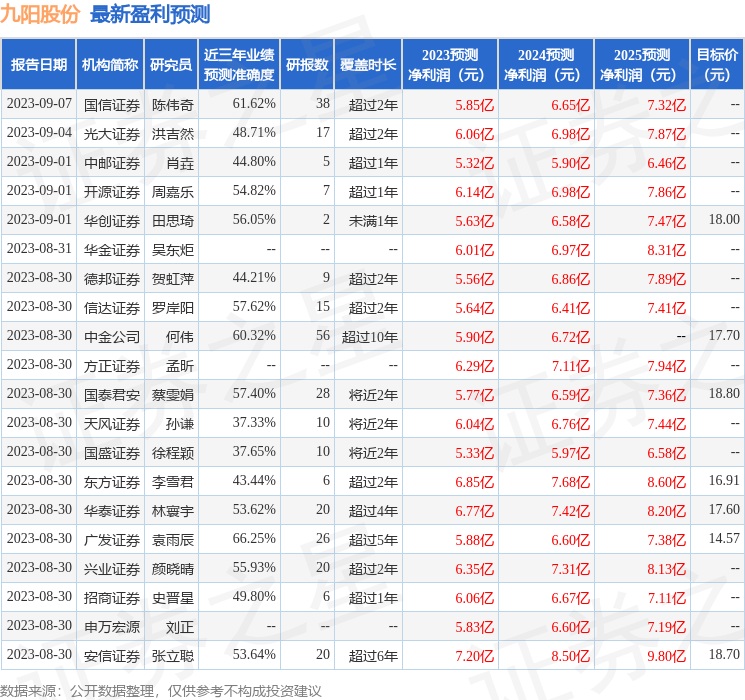This screenshot has height=700, width=745.
Task: Click the 华创证券 institution cell
Action: [112, 221]
